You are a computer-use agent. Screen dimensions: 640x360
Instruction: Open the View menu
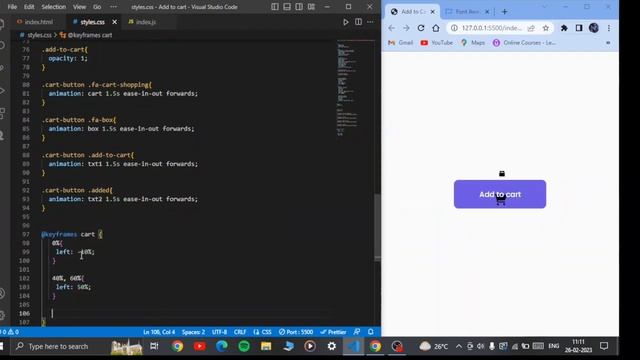click(x=79, y=7)
